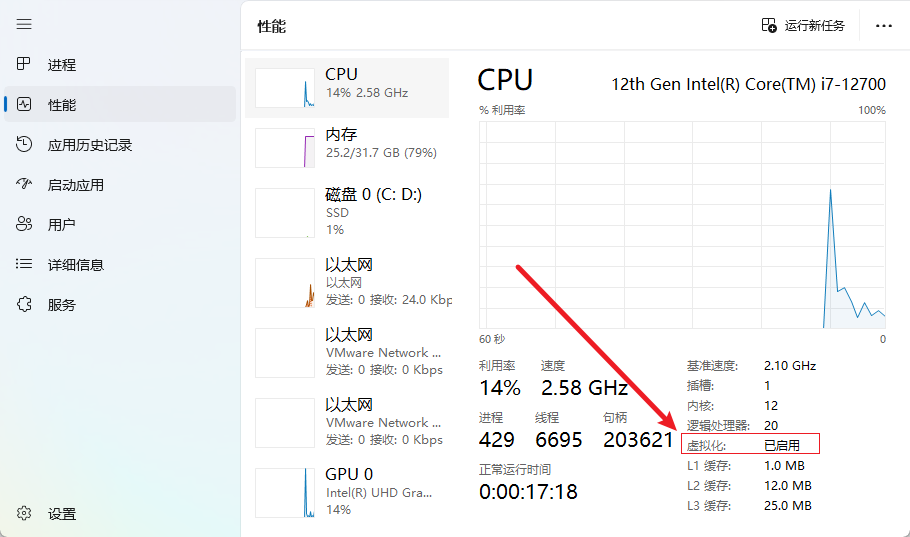This screenshot has height=537, width=910.
Task: Open the three-dot more options menu
Action: tap(883, 26)
